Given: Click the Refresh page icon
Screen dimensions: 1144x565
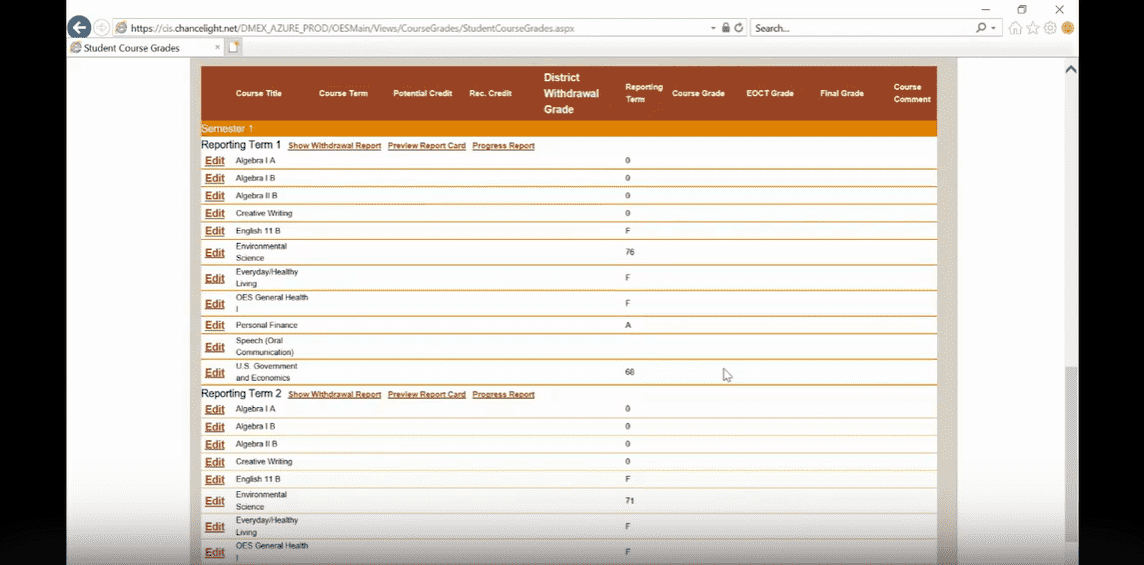Looking at the screenshot, I should (739, 28).
